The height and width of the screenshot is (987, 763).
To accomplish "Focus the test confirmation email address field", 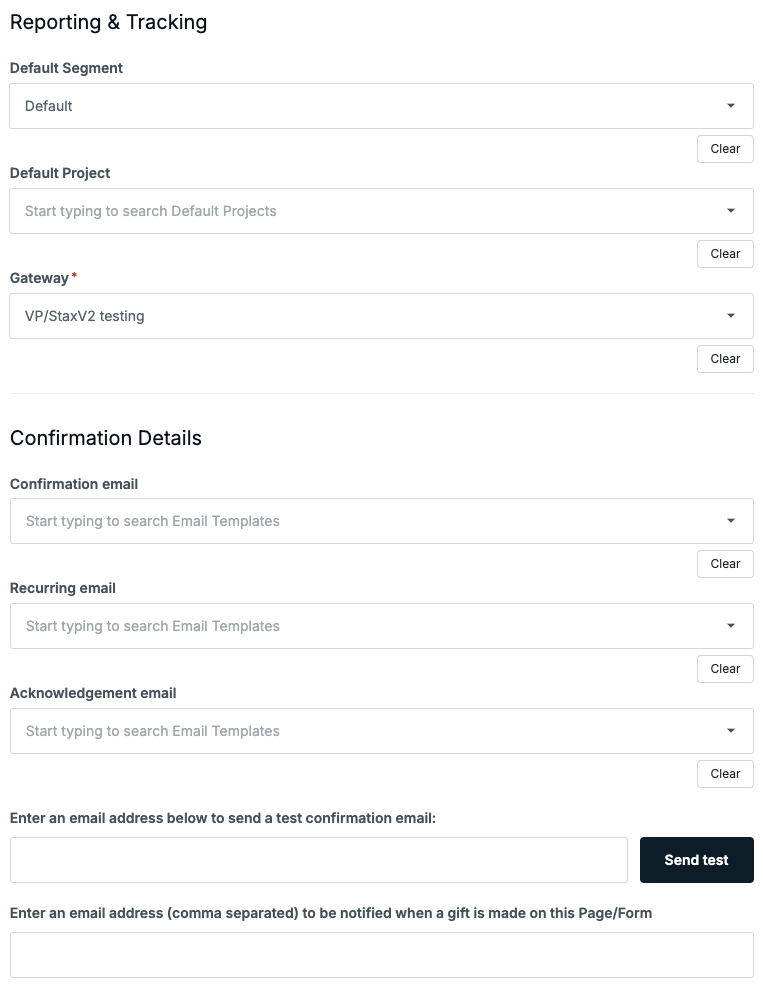I will pyautogui.click(x=319, y=860).
